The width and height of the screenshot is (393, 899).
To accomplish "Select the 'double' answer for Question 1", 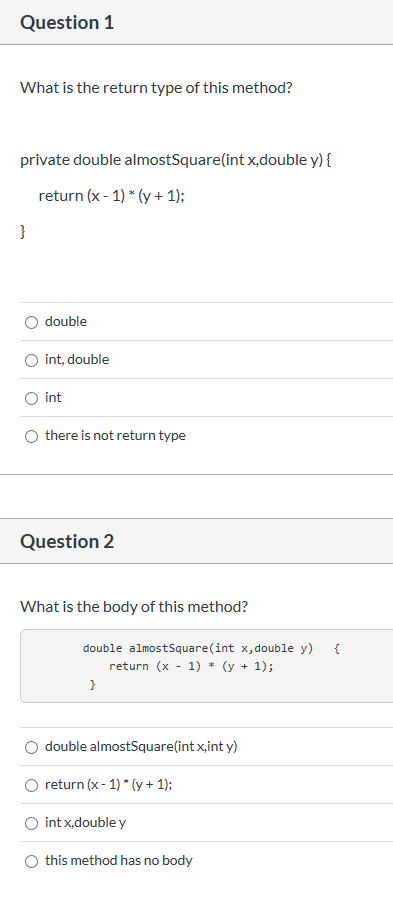I will coord(31,322).
